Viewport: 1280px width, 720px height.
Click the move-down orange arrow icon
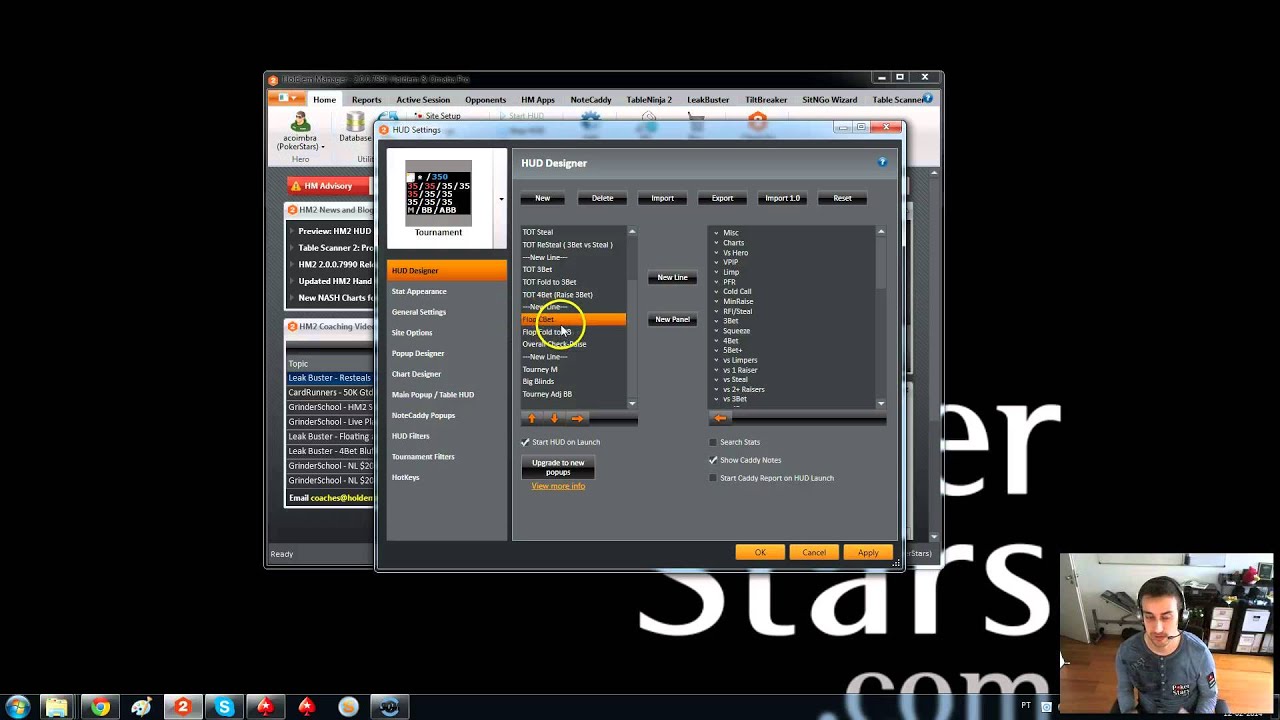point(554,419)
